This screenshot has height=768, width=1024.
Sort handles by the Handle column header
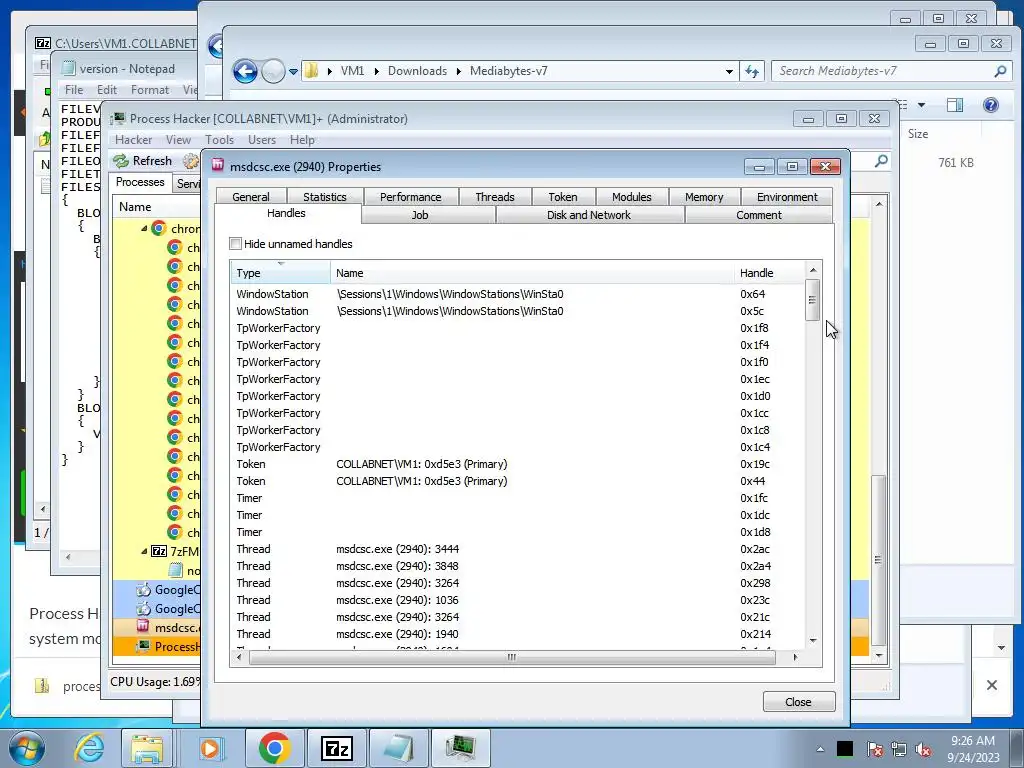click(769, 273)
